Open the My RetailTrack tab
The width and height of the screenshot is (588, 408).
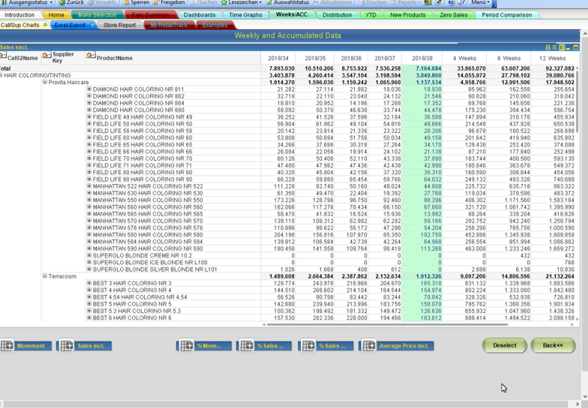click(169, 25)
